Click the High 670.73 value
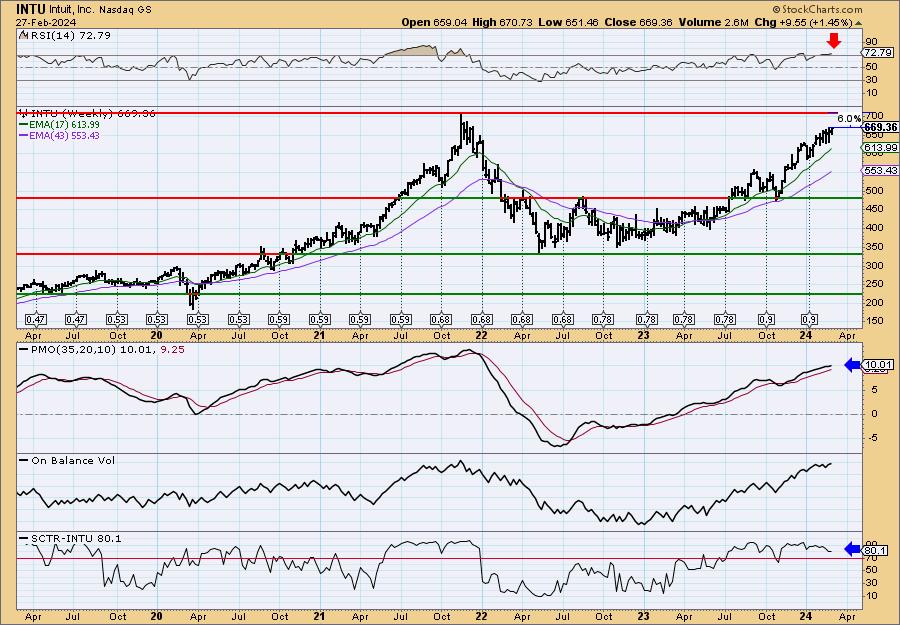 [x=502, y=22]
